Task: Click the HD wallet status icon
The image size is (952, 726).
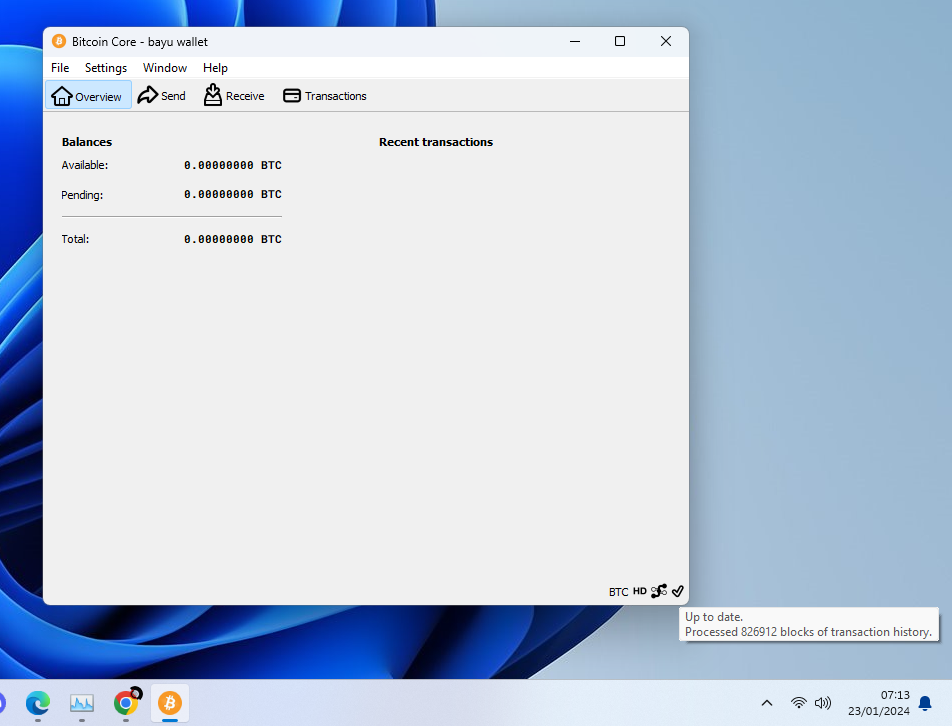Action: (x=639, y=591)
